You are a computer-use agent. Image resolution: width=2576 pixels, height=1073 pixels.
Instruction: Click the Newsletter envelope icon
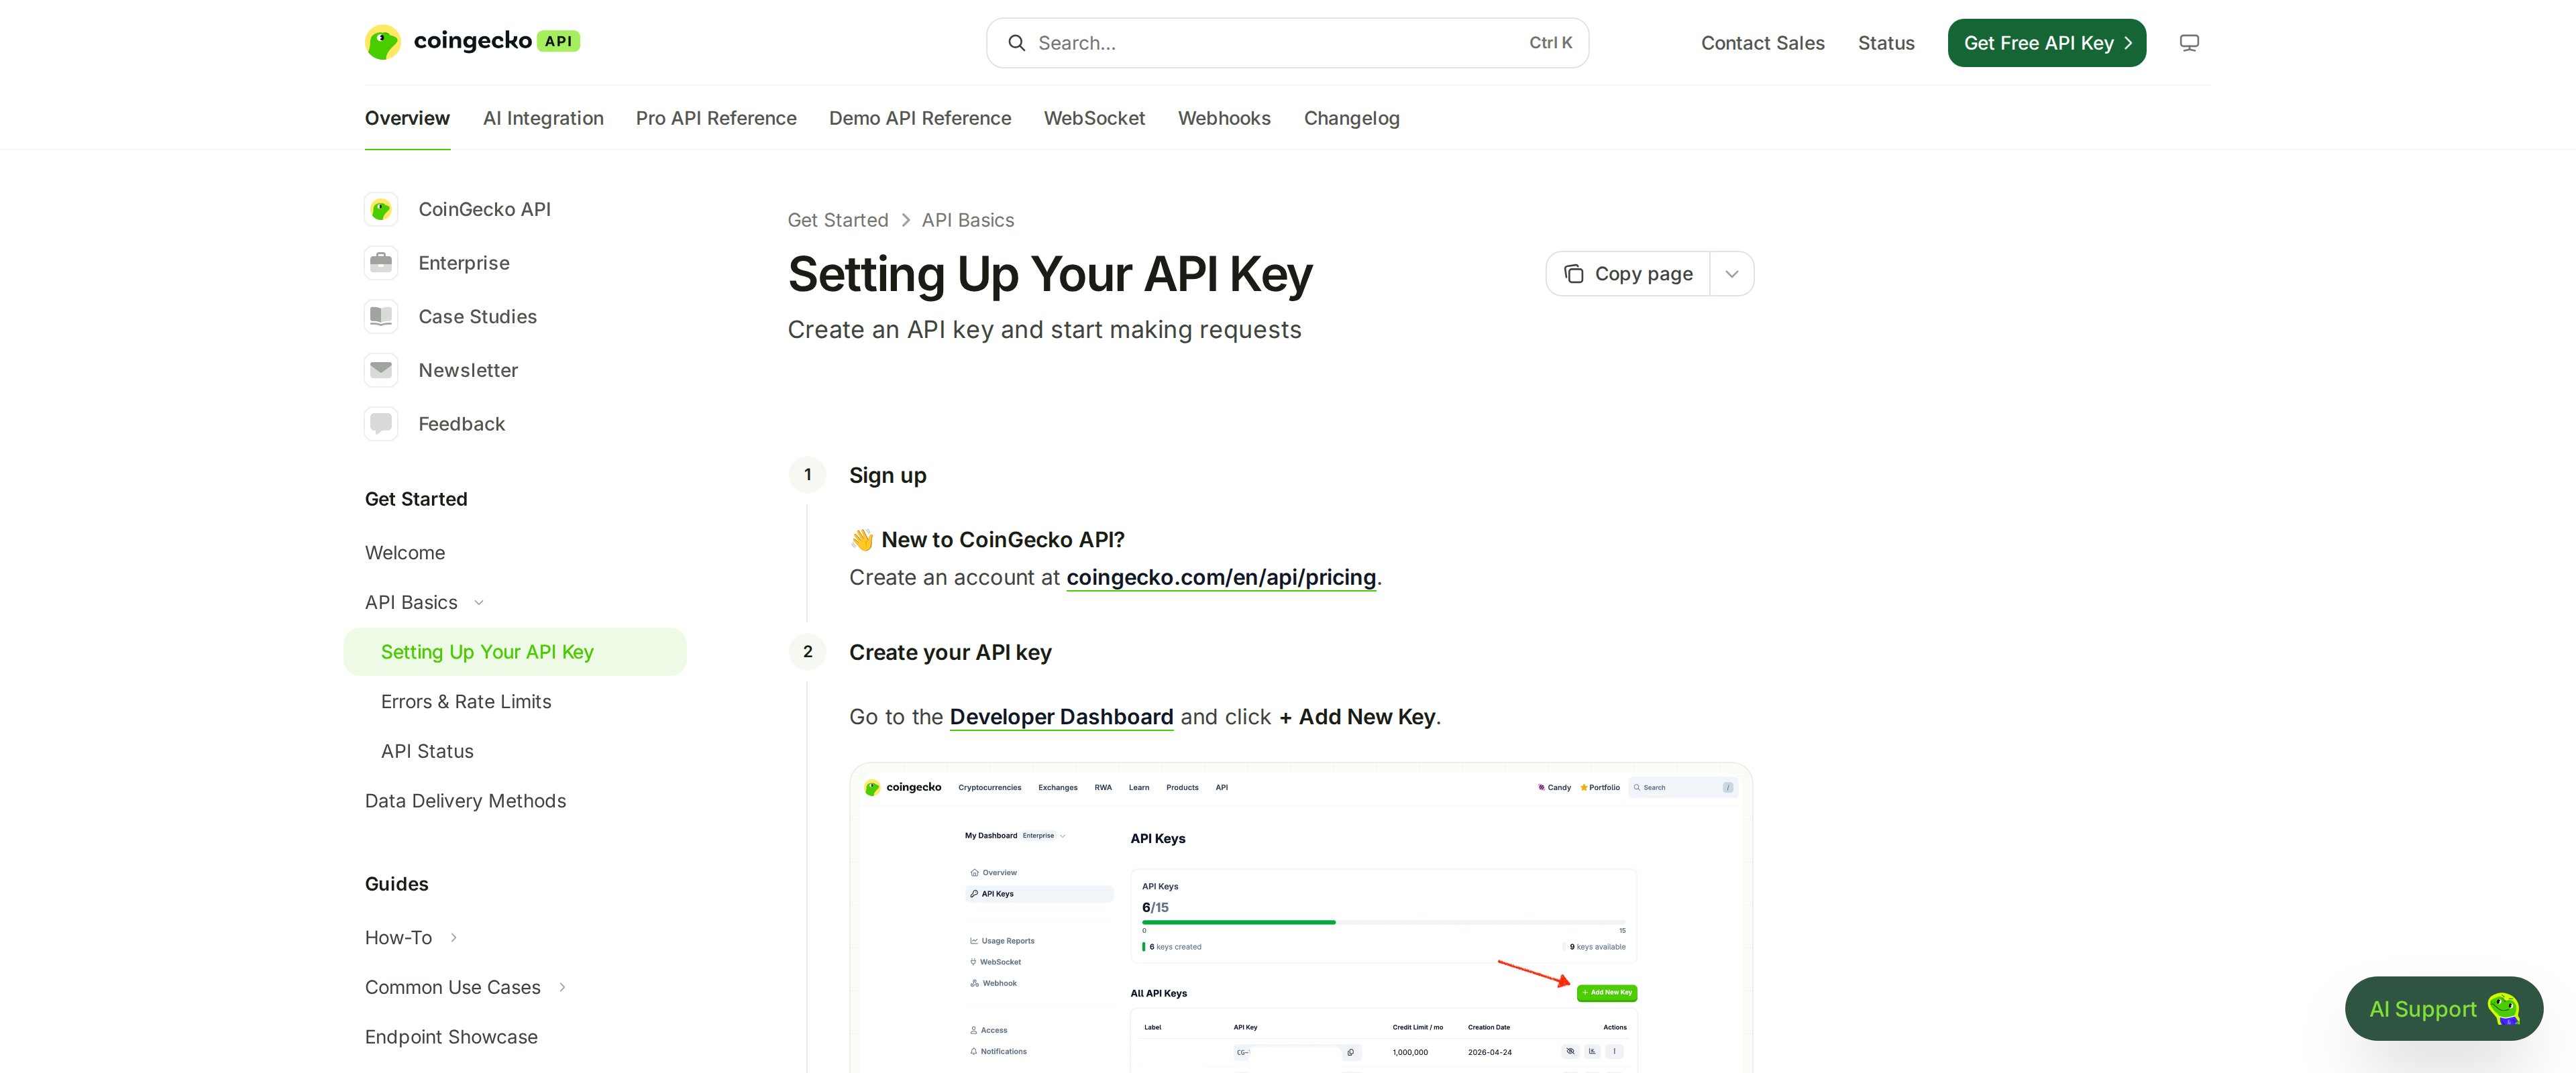point(381,370)
